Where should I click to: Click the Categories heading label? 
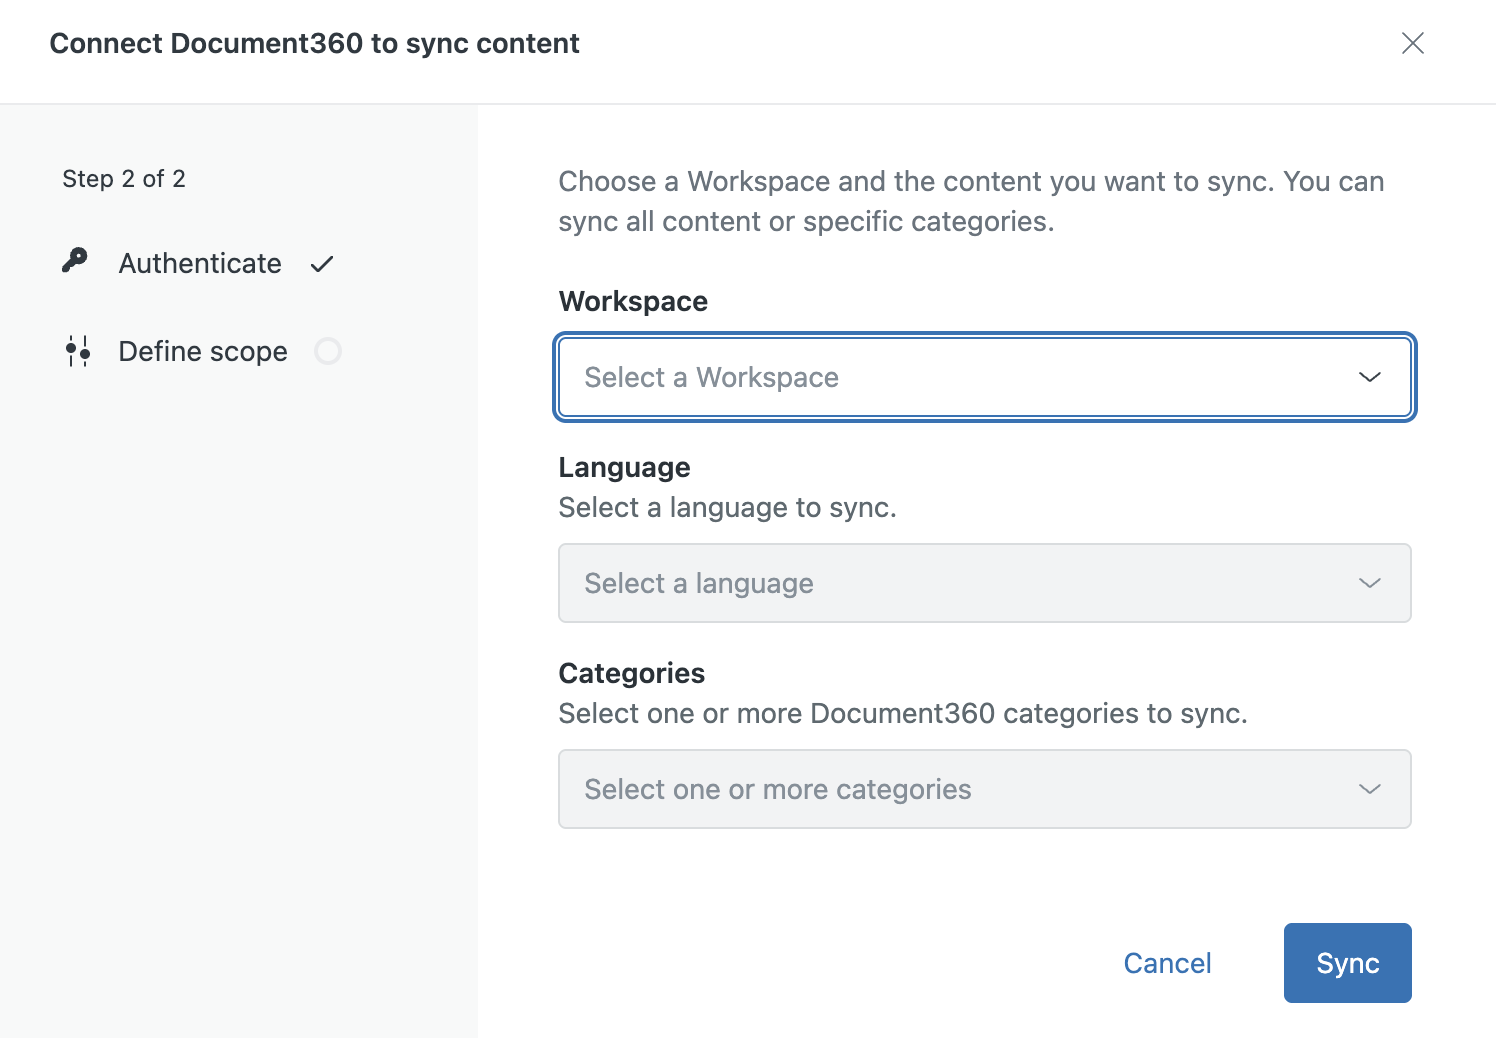pyautogui.click(x=631, y=673)
